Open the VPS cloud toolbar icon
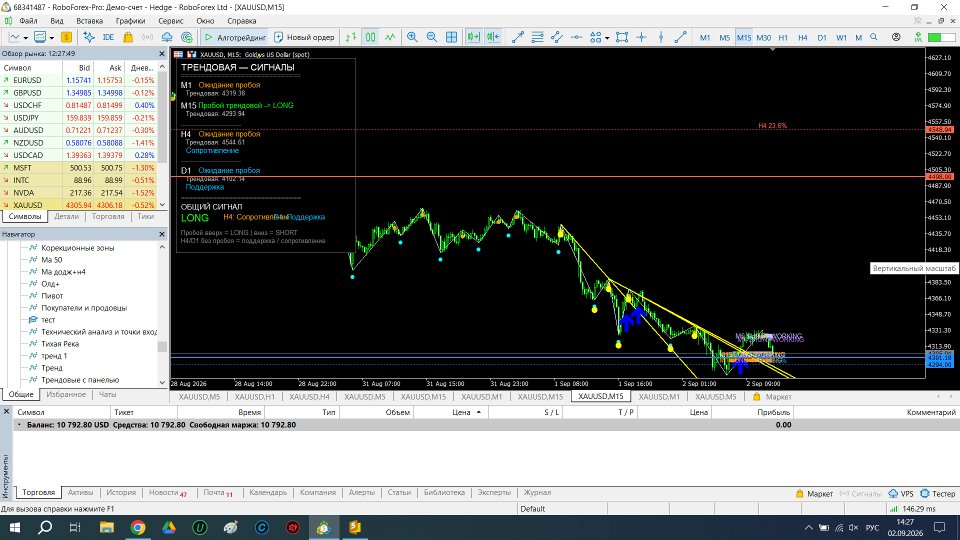The width and height of the screenshot is (960, 540). point(167,37)
